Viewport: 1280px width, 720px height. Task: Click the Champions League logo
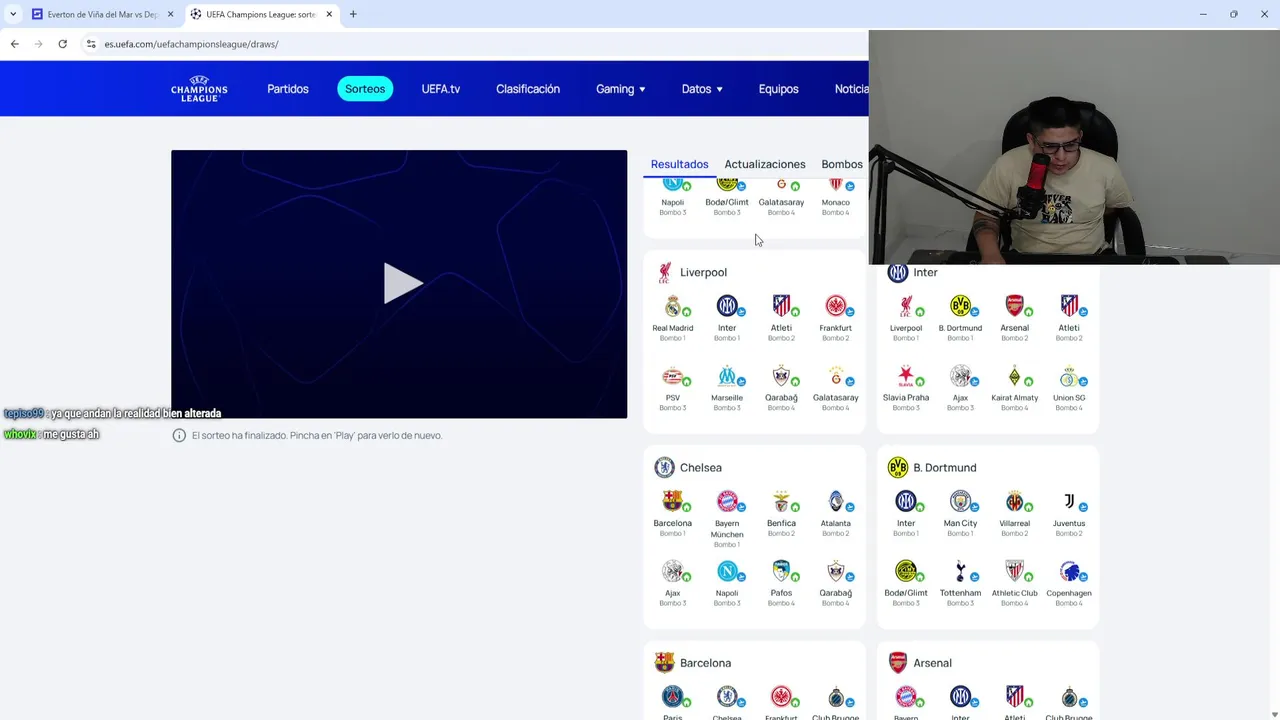tap(199, 89)
